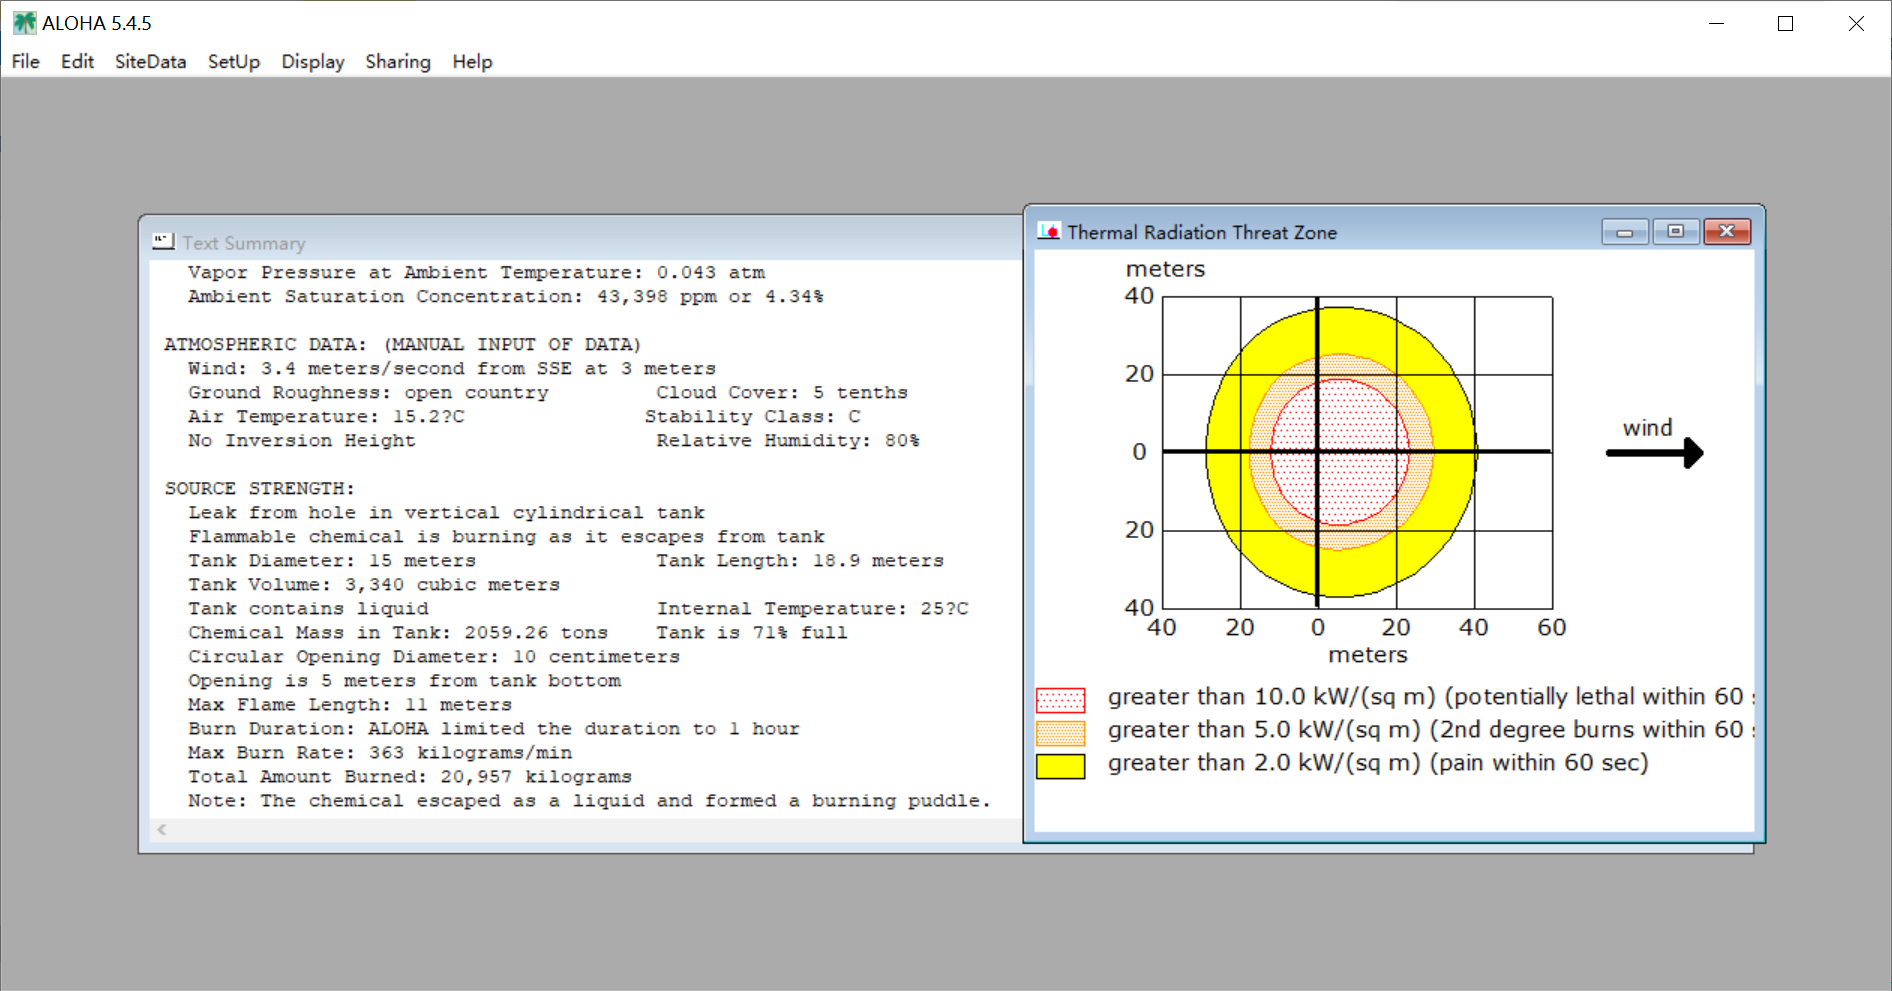1892x991 pixels.
Task: Open the File menu
Action: pos(26,62)
